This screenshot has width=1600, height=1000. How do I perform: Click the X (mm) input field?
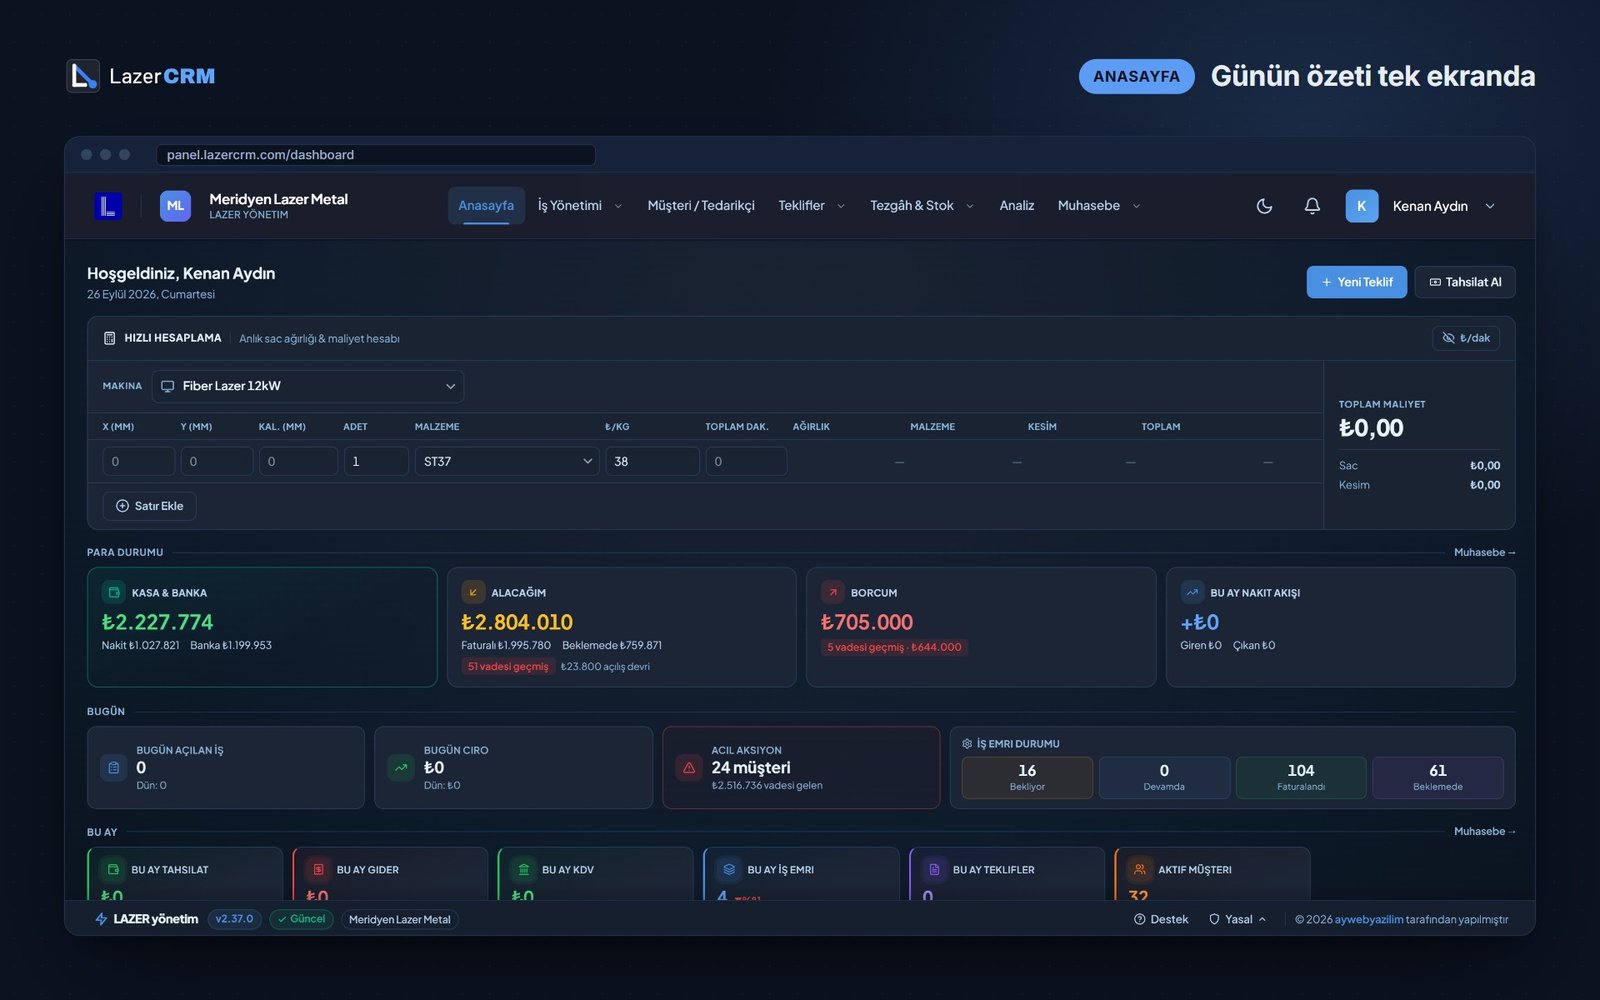click(x=139, y=461)
